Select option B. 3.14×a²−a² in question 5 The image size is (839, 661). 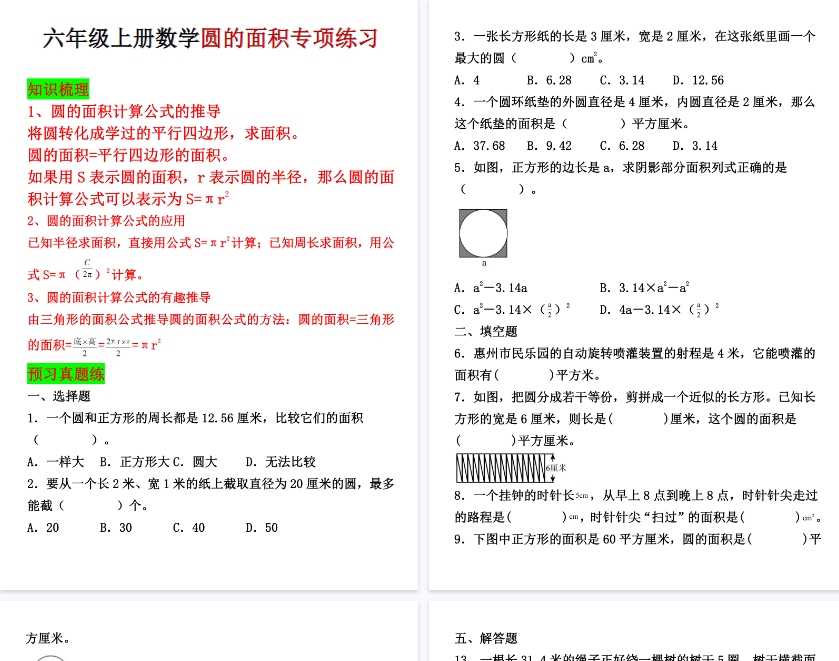click(x=644, y=288)
